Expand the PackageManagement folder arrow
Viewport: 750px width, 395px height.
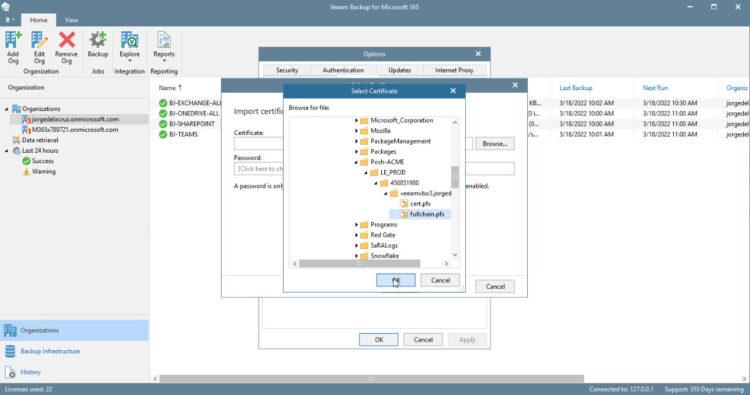[356, 141]
